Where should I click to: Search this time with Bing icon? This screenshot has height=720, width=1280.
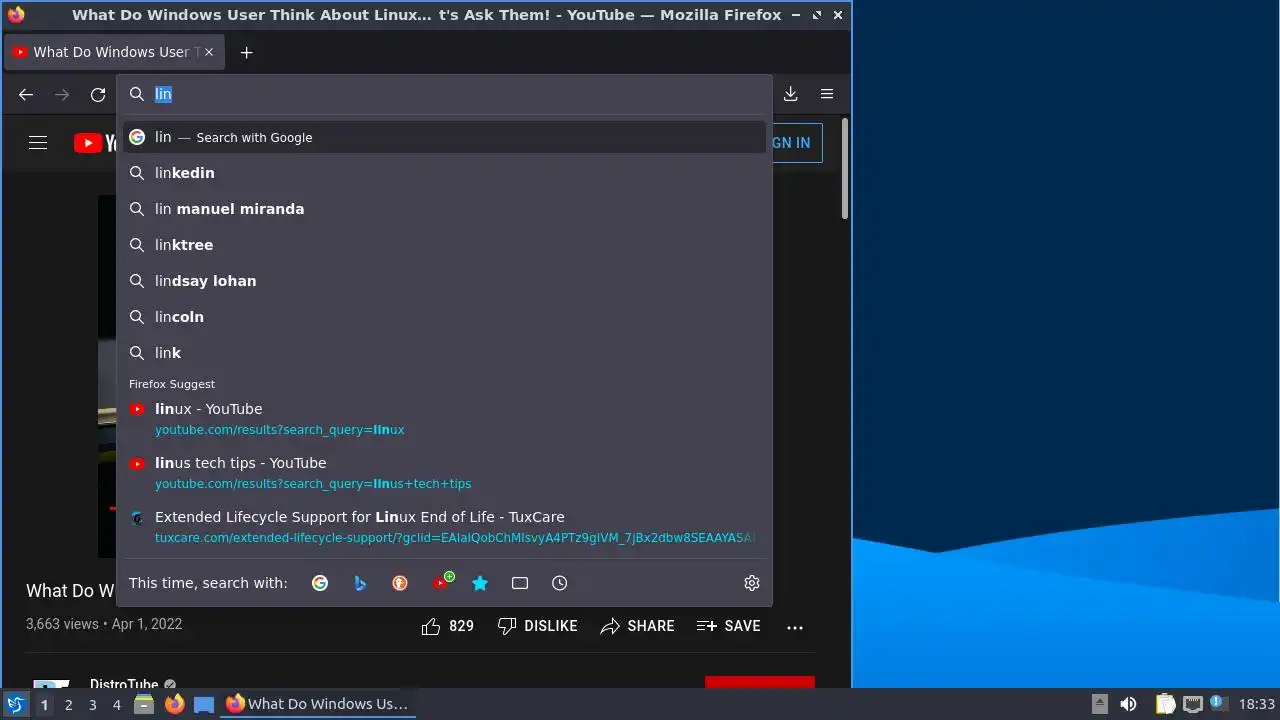coord(360,583)
